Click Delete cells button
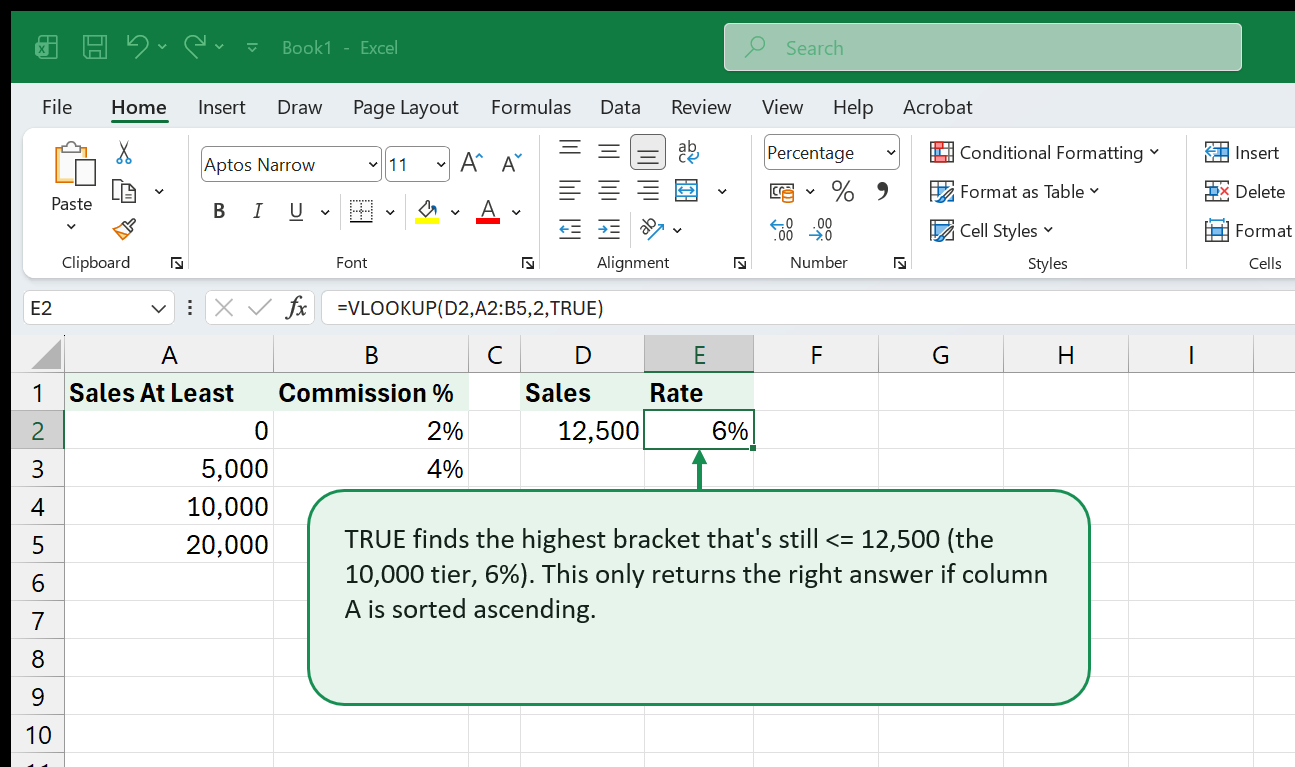The height and width of the screenshot is (767, 1295). coord(1245,191)
